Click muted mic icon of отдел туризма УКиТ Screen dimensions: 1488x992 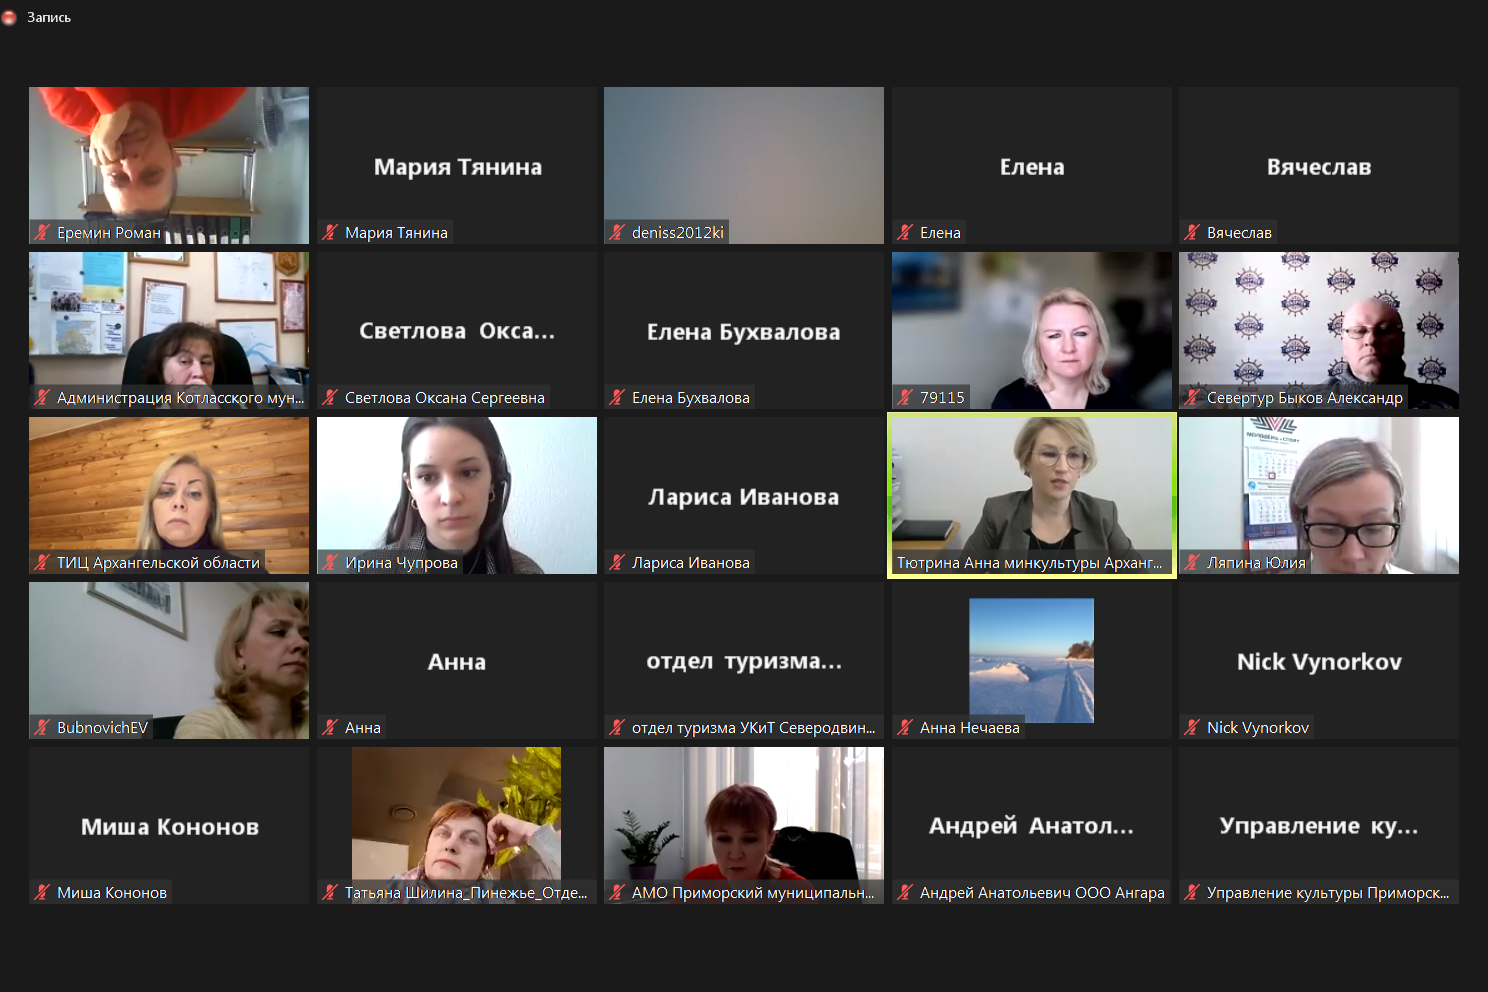[x=617, y=727]
